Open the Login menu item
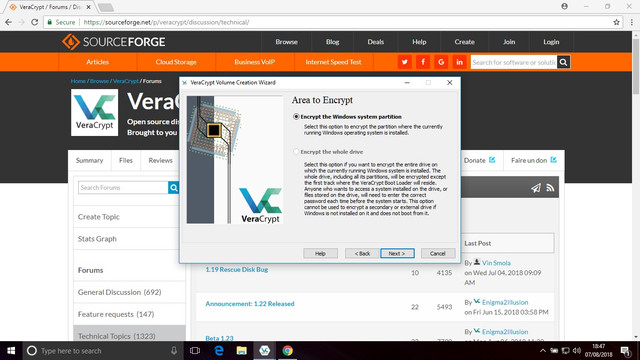 (551, 42)
